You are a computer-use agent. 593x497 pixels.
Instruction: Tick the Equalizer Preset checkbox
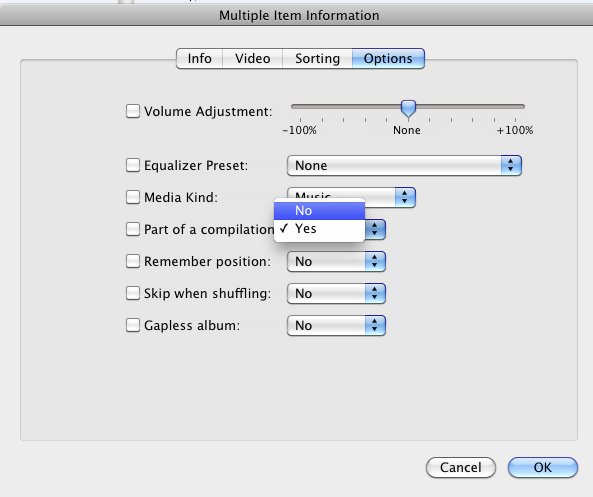click(x=133, y=165)
